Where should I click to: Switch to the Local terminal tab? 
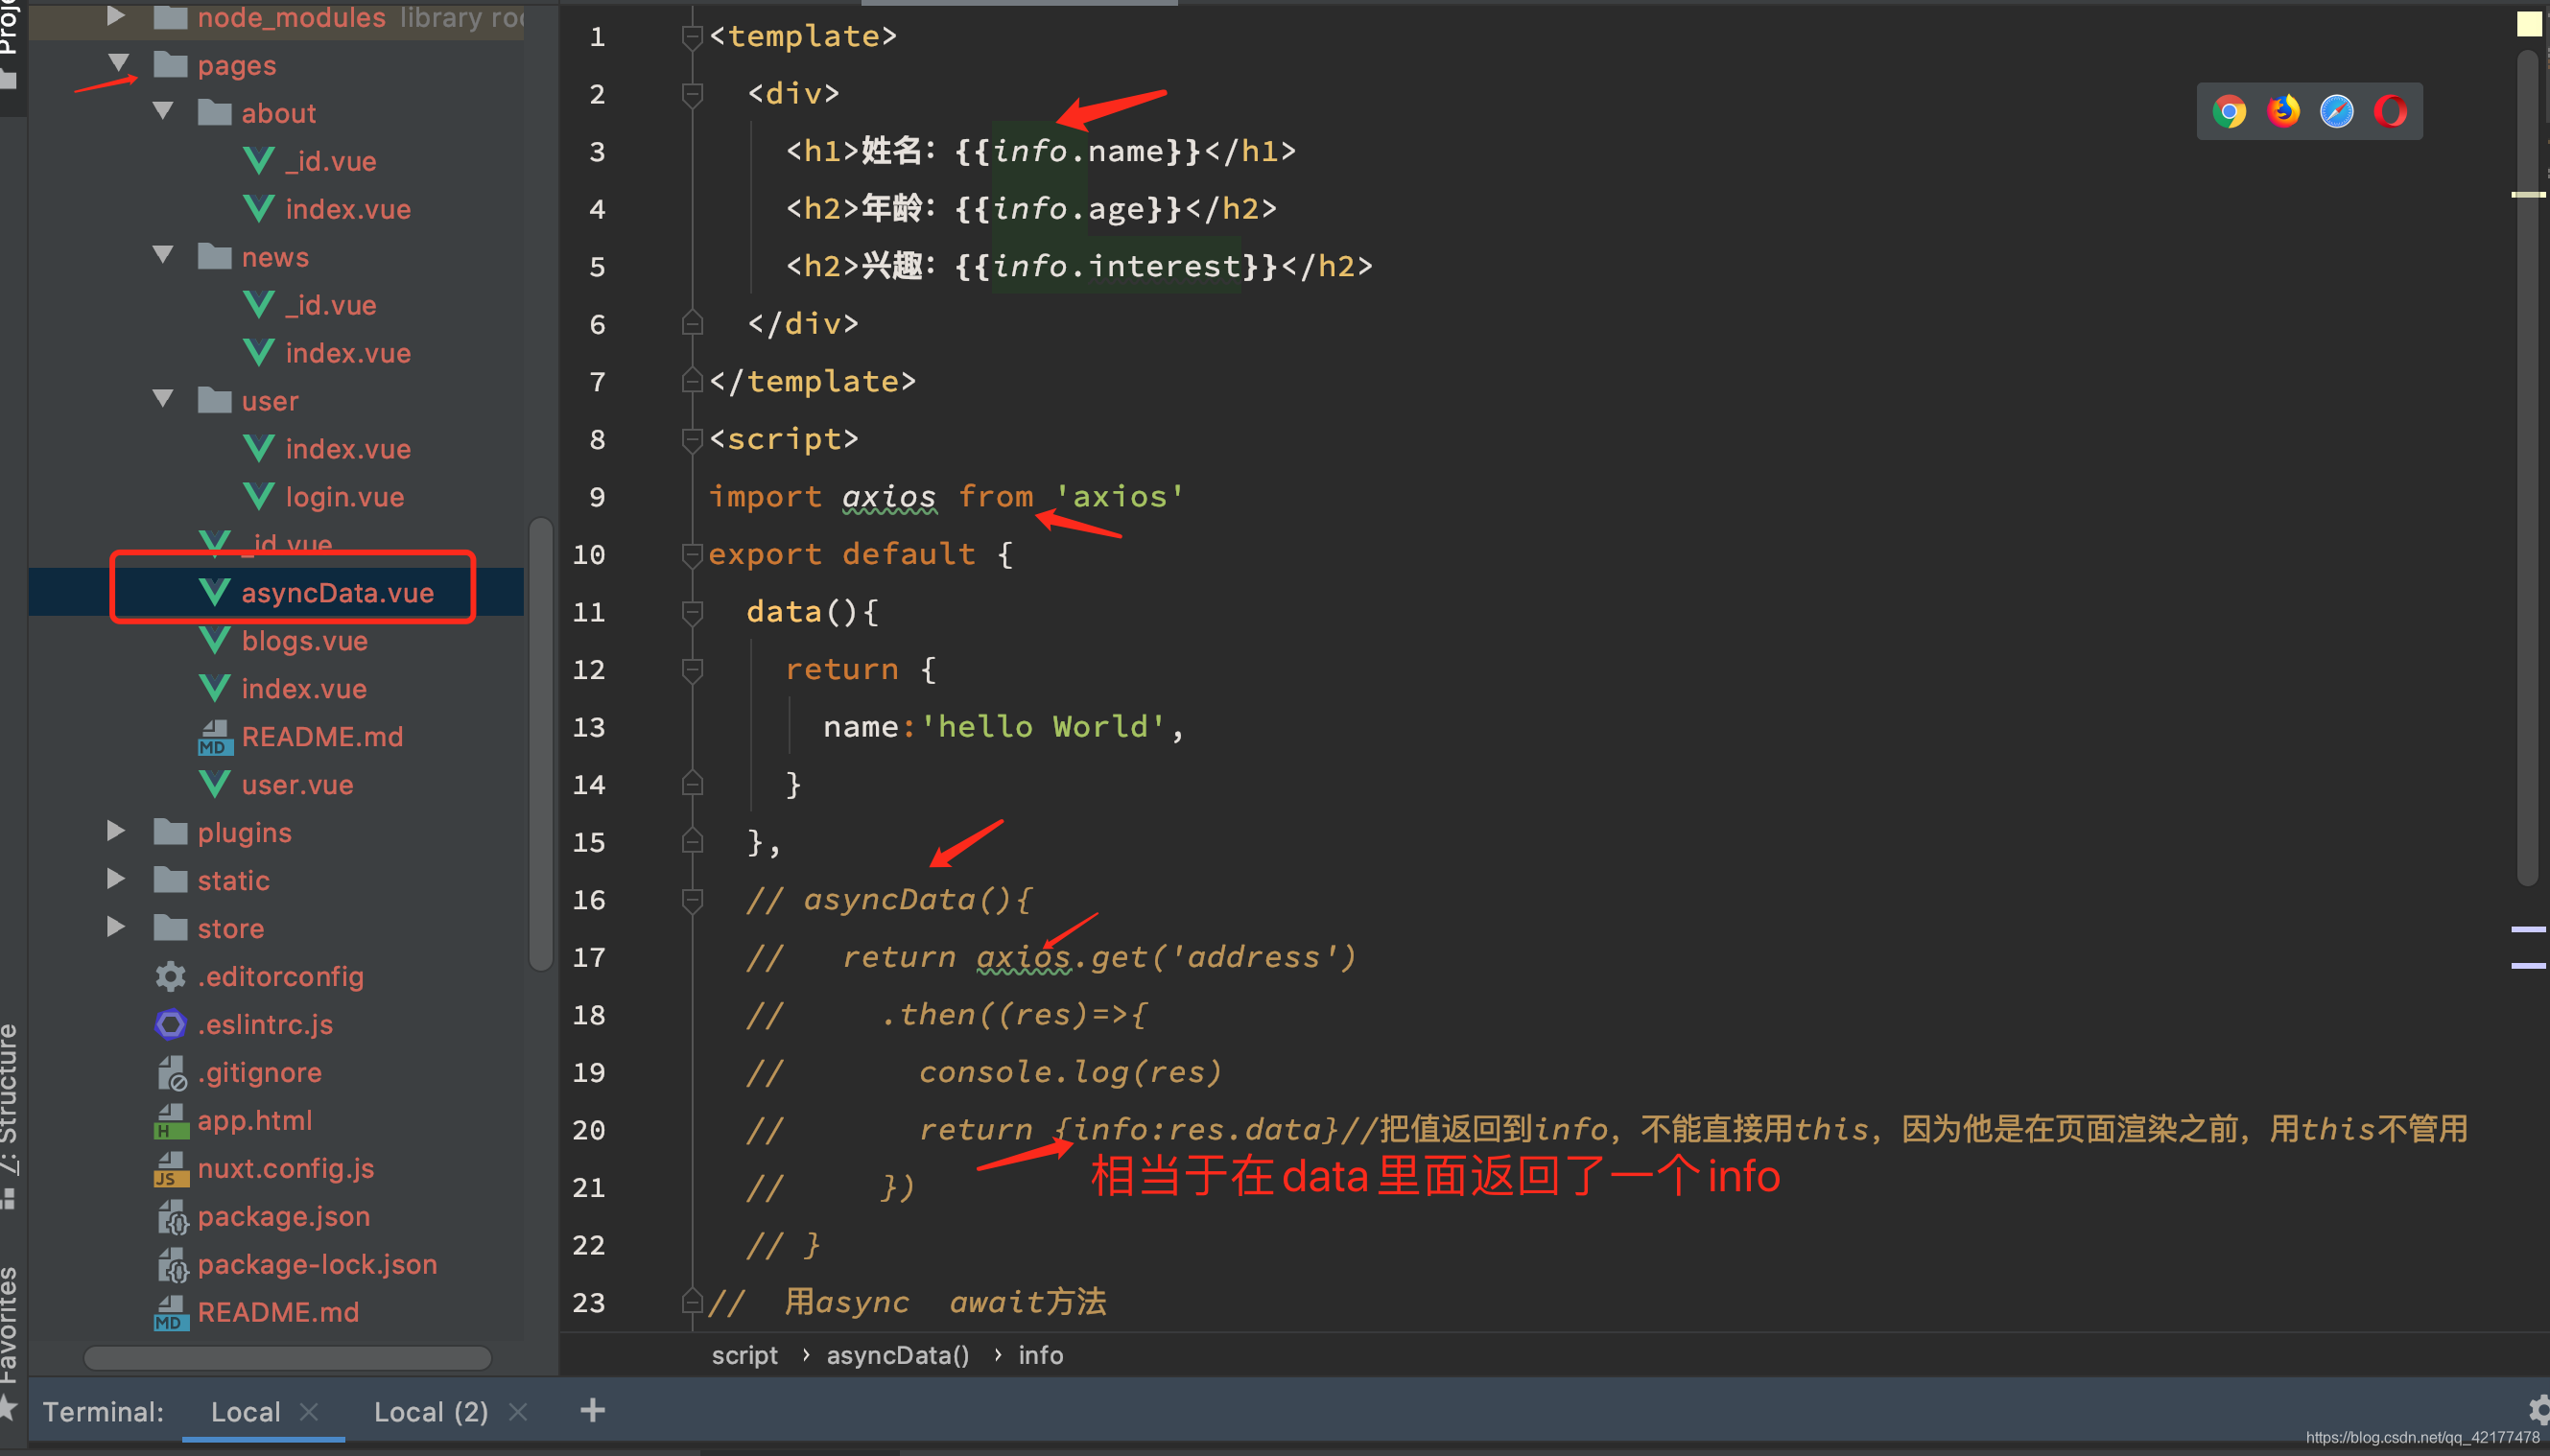click(x=245, y=1411)
